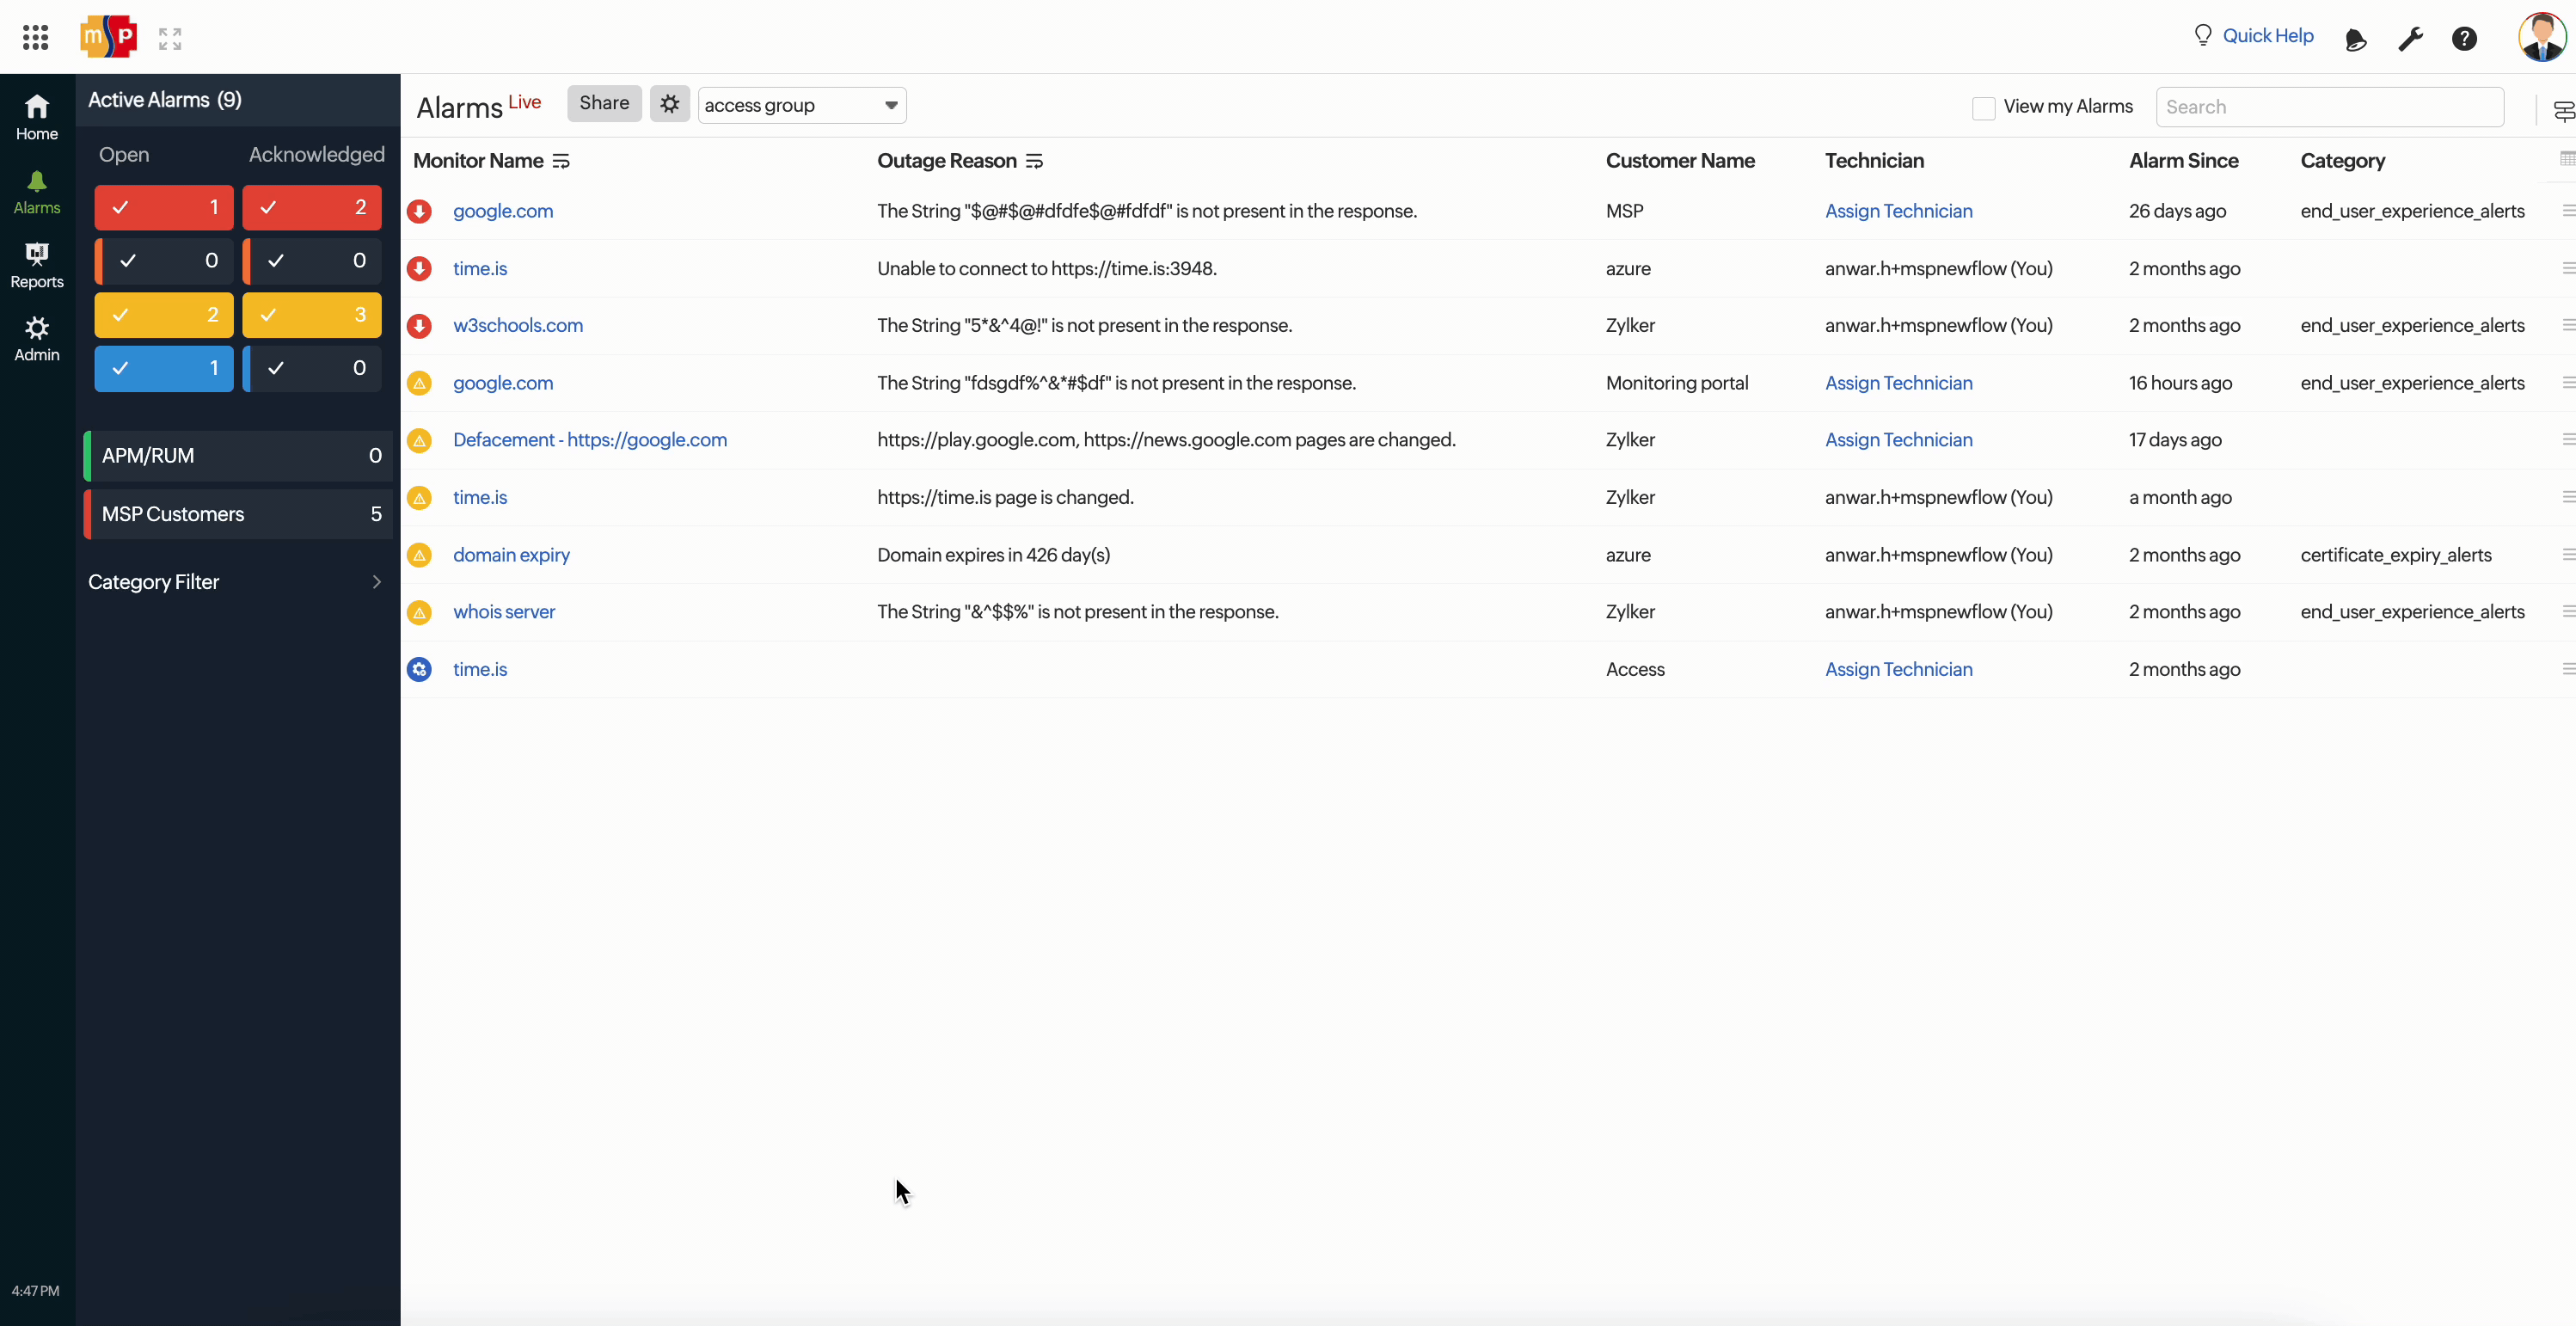2576x1326 pixels.
Task: Click the Share button
Action: (604, 103)
